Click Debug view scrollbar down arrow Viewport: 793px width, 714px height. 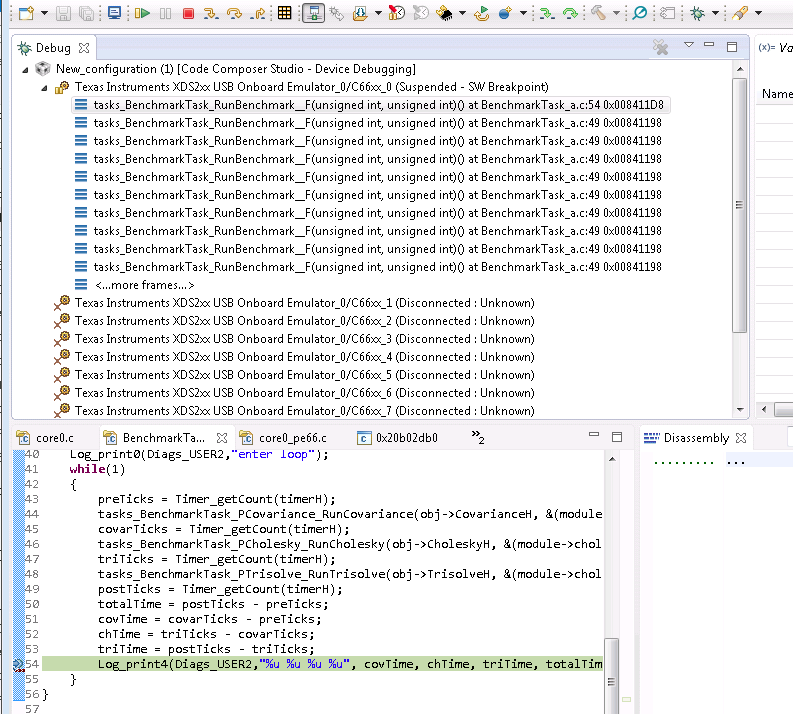click(x=740, y=410)
